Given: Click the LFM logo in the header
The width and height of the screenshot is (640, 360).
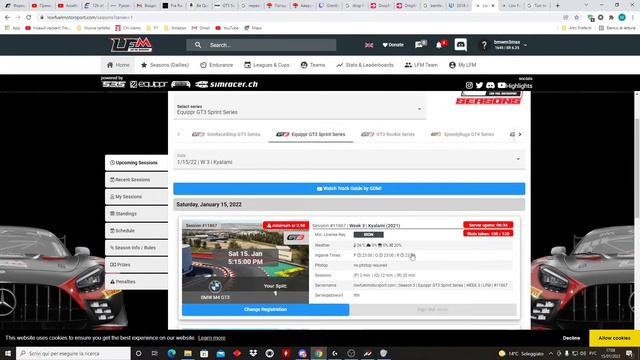Looking at the screenshot, I should point(131,45).
